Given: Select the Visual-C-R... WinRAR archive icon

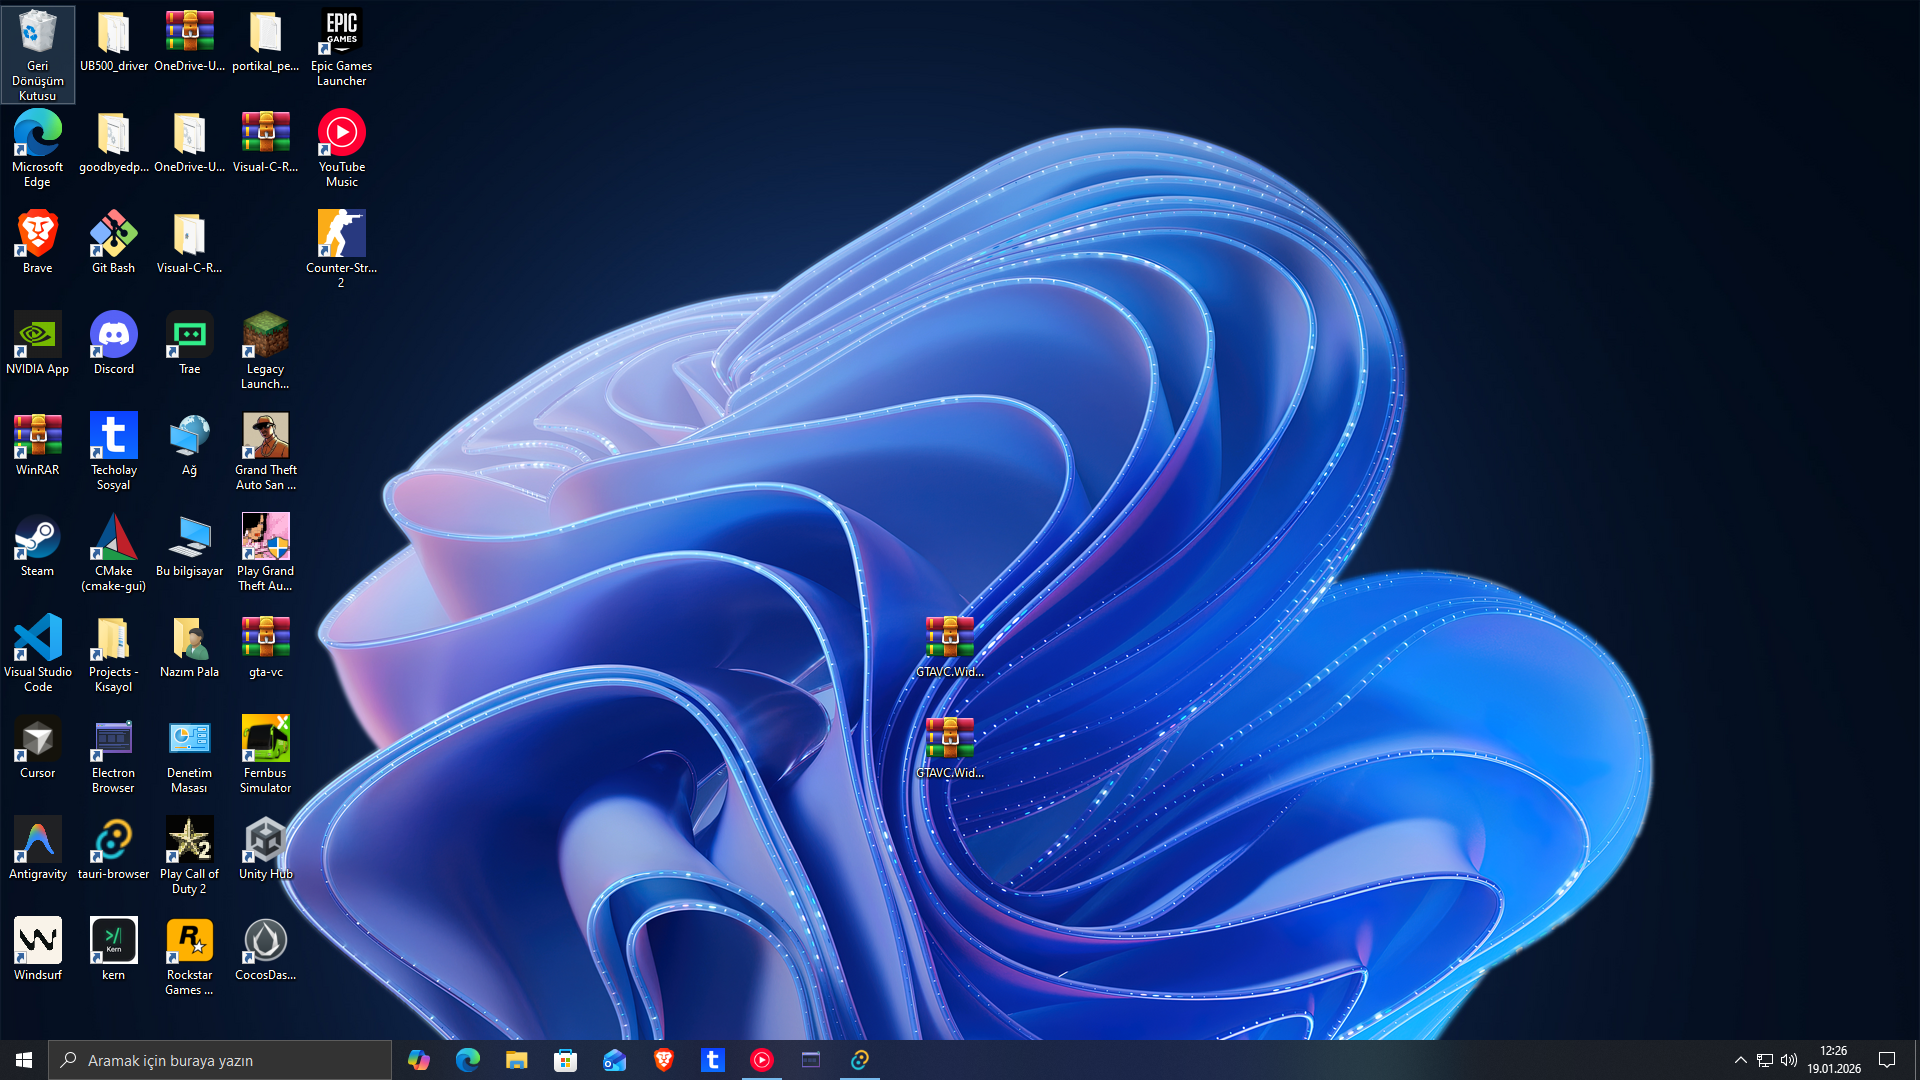Looking at the screenshot, I should 265,142.
